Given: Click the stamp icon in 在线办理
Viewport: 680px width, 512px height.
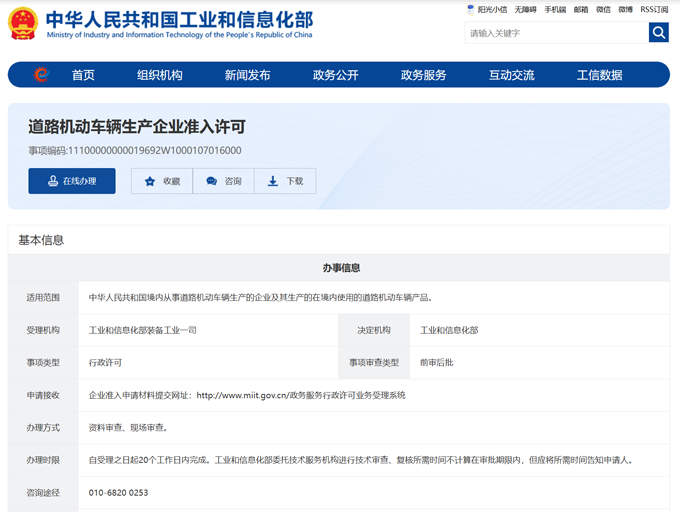Looking at the screenshot, I should tap(53, 181).
